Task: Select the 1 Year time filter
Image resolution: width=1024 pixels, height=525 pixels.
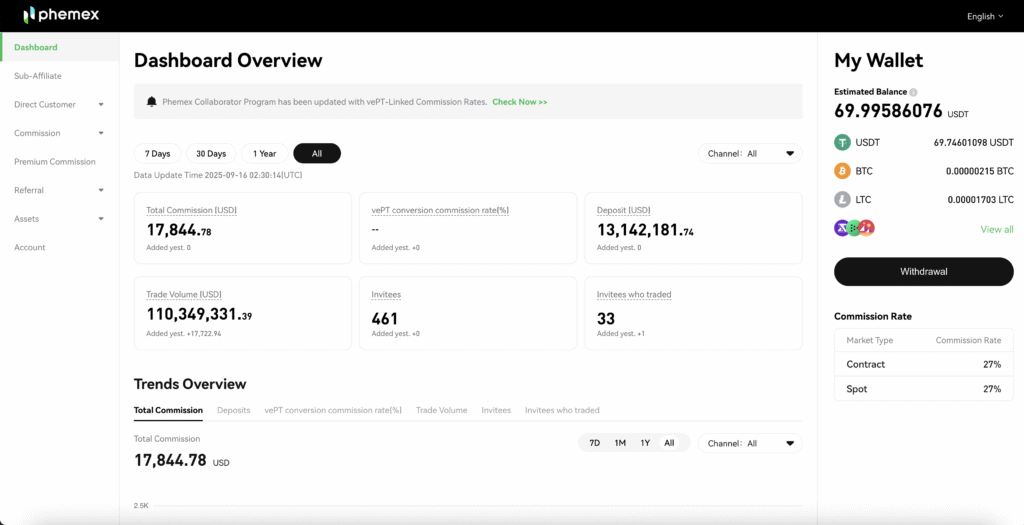Action: click(264, 154)
